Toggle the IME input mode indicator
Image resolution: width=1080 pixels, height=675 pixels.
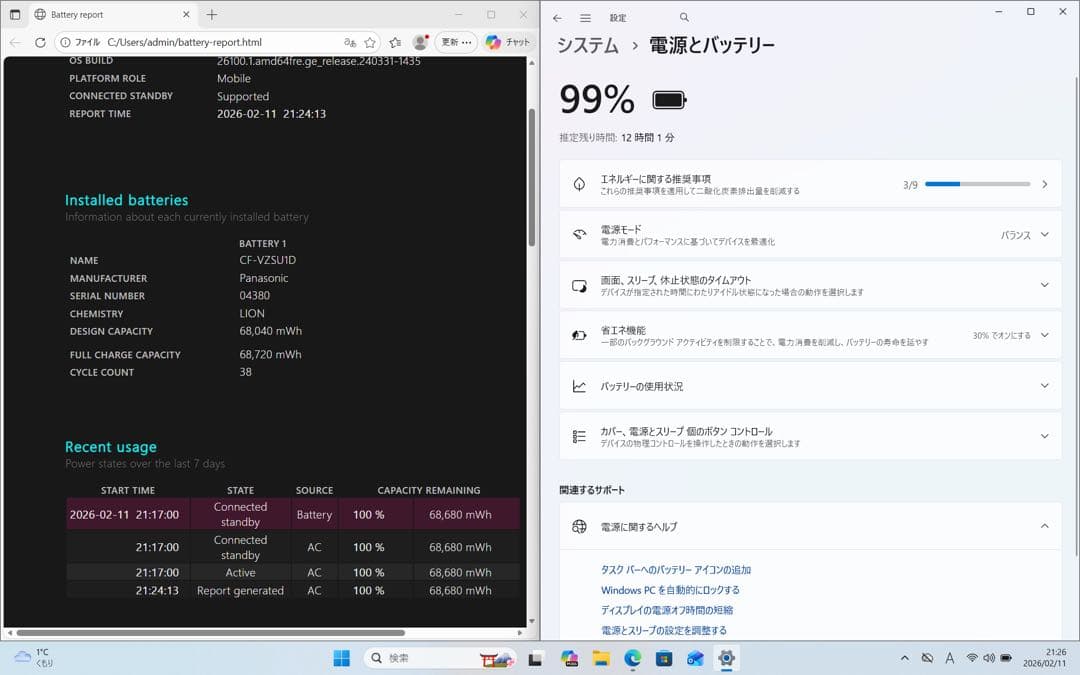pos(950,658)
